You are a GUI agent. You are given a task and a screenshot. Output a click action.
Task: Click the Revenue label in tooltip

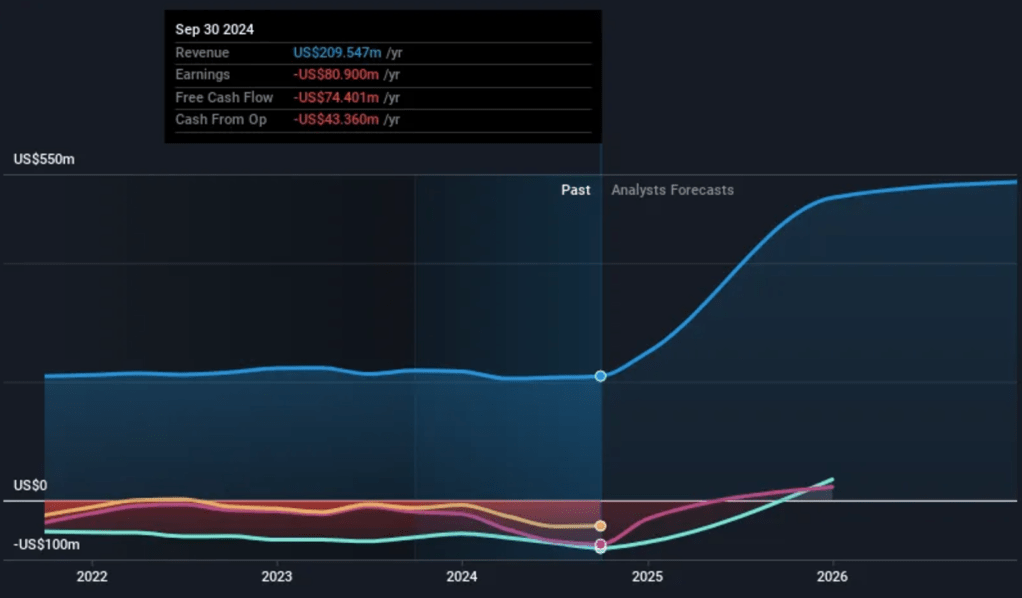pyautogui.click(x=202, y=53)
